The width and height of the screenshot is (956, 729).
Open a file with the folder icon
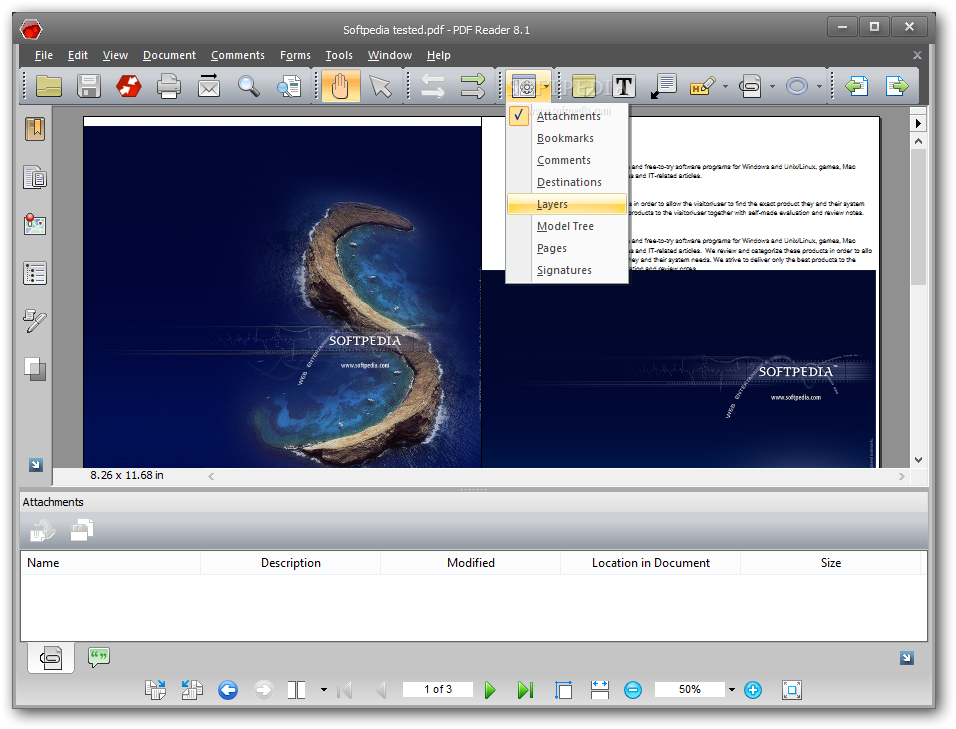(x=49, y=86)
